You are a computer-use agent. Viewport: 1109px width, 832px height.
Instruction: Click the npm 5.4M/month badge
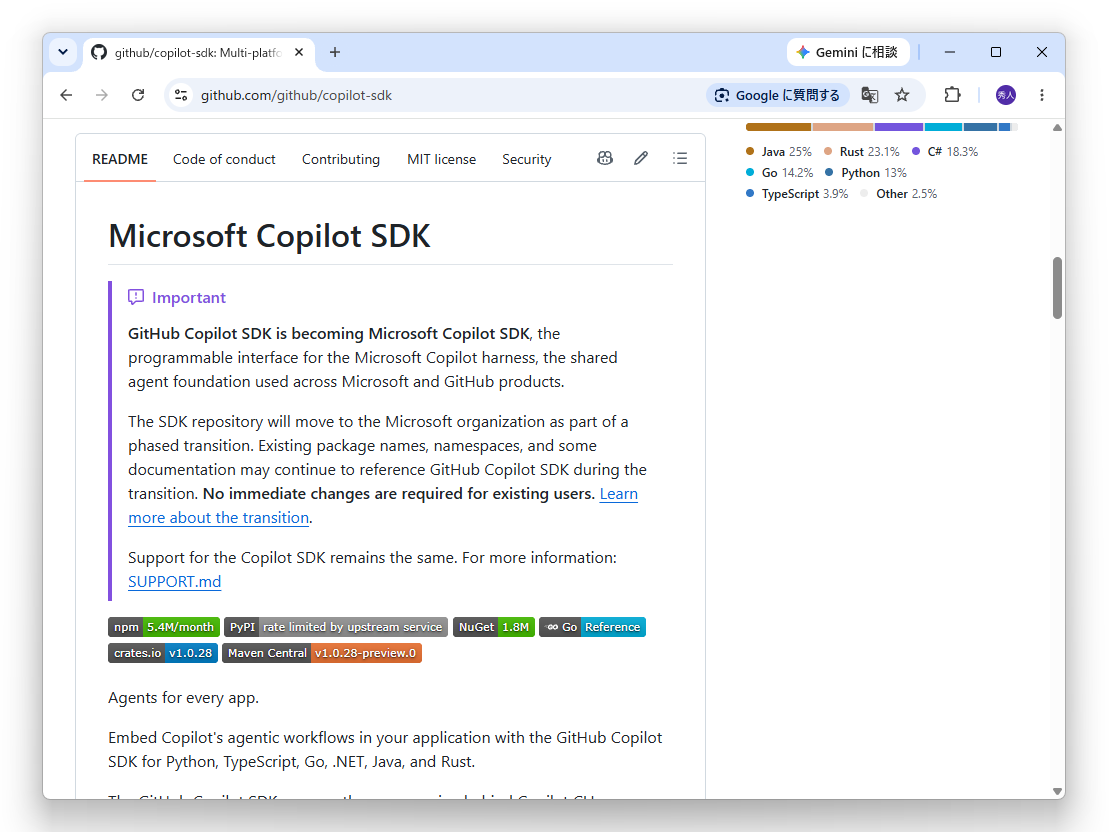point(164,627)
